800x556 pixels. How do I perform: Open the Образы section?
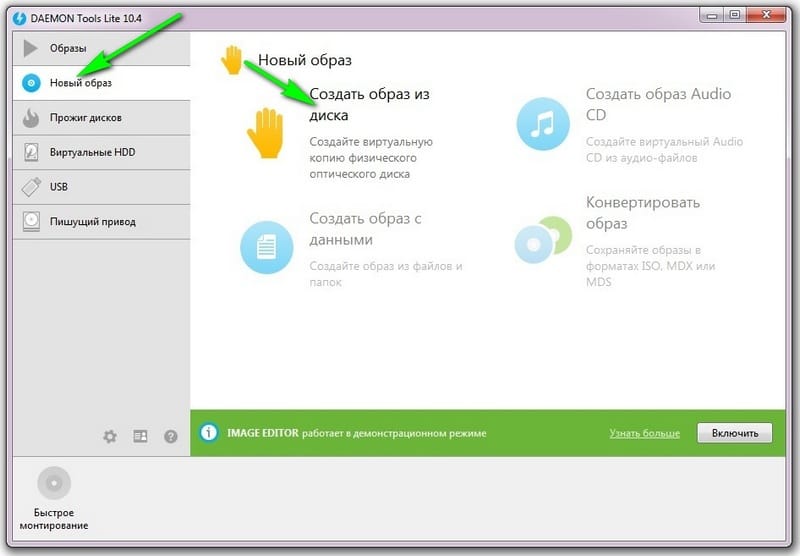tap(101, 48)
